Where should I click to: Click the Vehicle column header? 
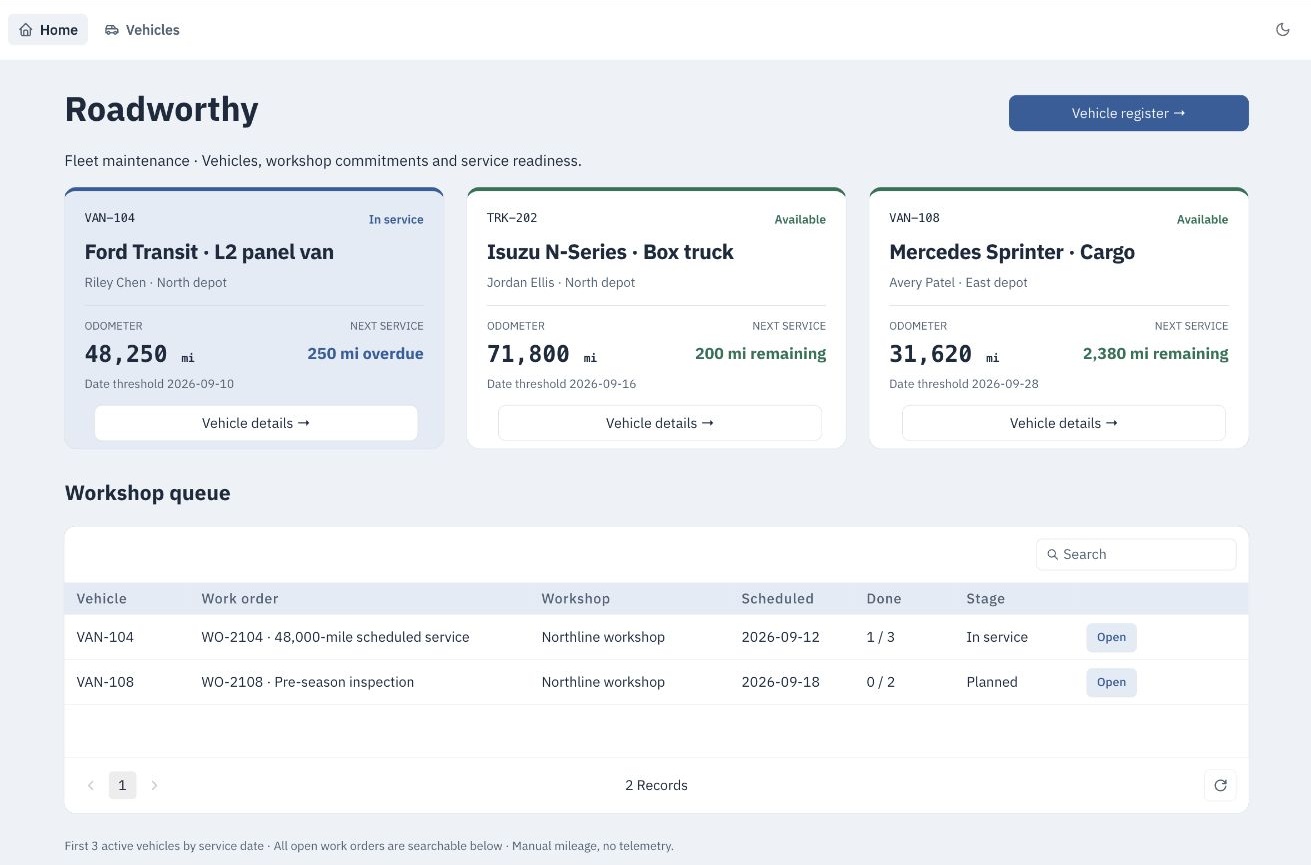click(102, 598)
